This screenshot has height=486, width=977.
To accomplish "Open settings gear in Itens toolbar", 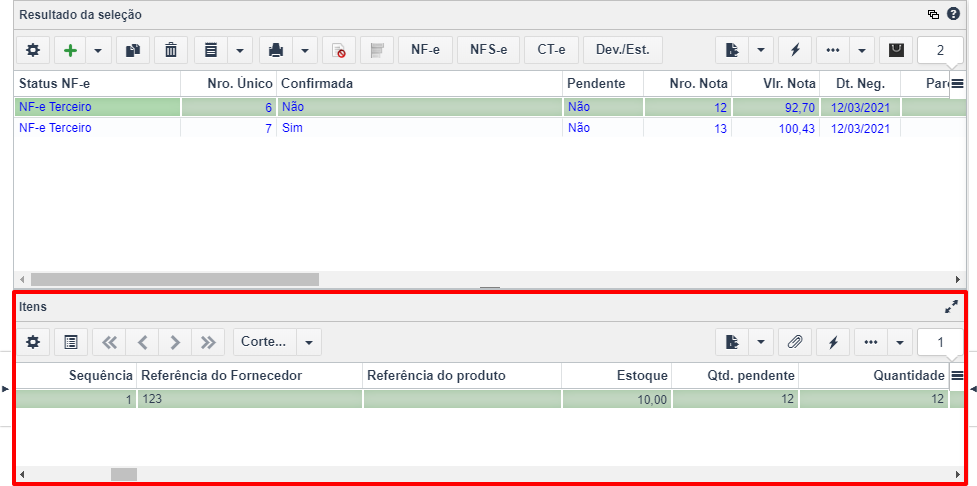I will (x=32, y=342).
